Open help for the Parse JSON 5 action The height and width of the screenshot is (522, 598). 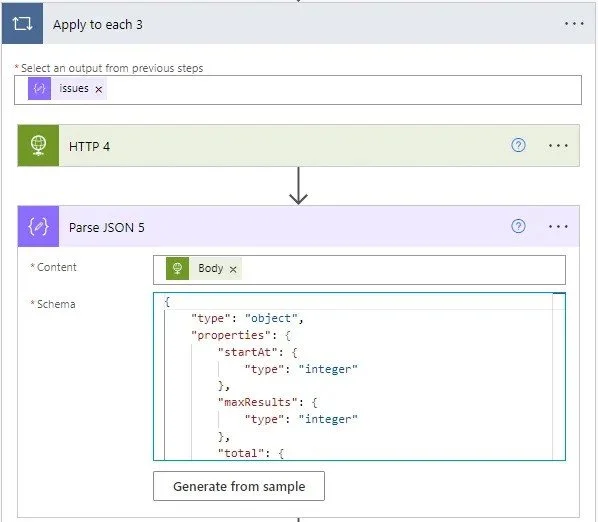point(518,226)
